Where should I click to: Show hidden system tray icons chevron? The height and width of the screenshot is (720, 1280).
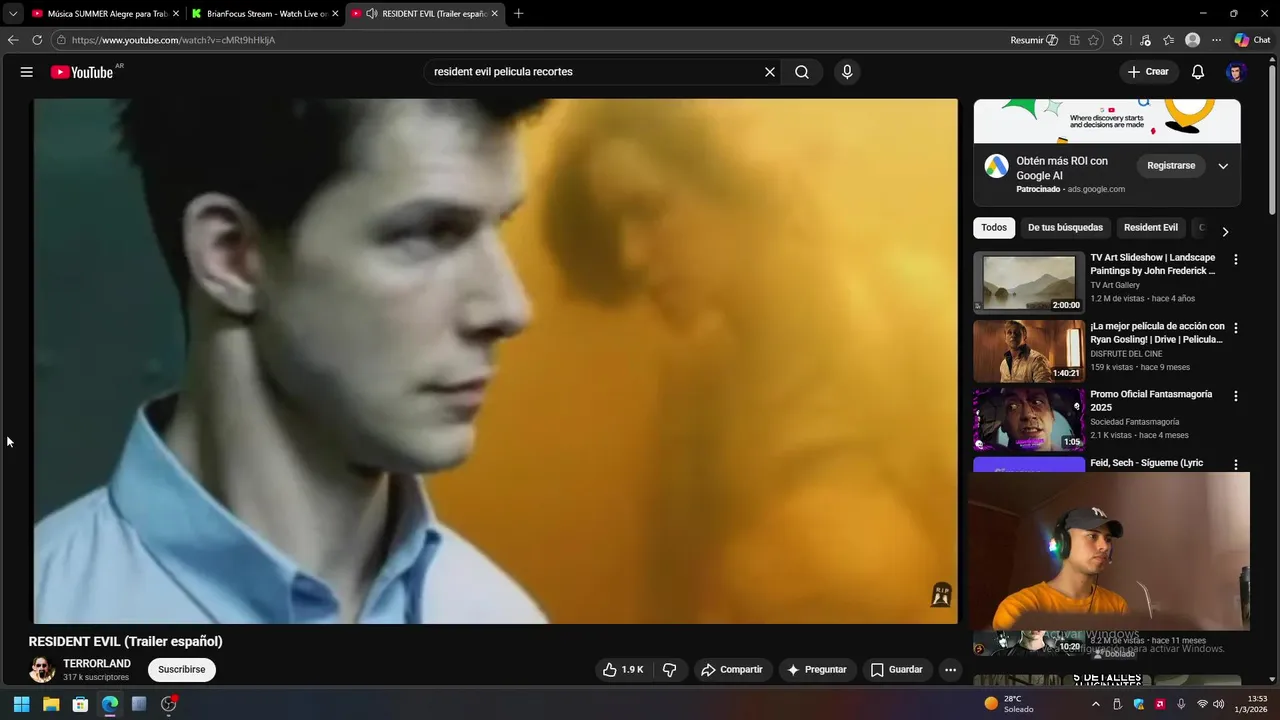point(1096,704)
